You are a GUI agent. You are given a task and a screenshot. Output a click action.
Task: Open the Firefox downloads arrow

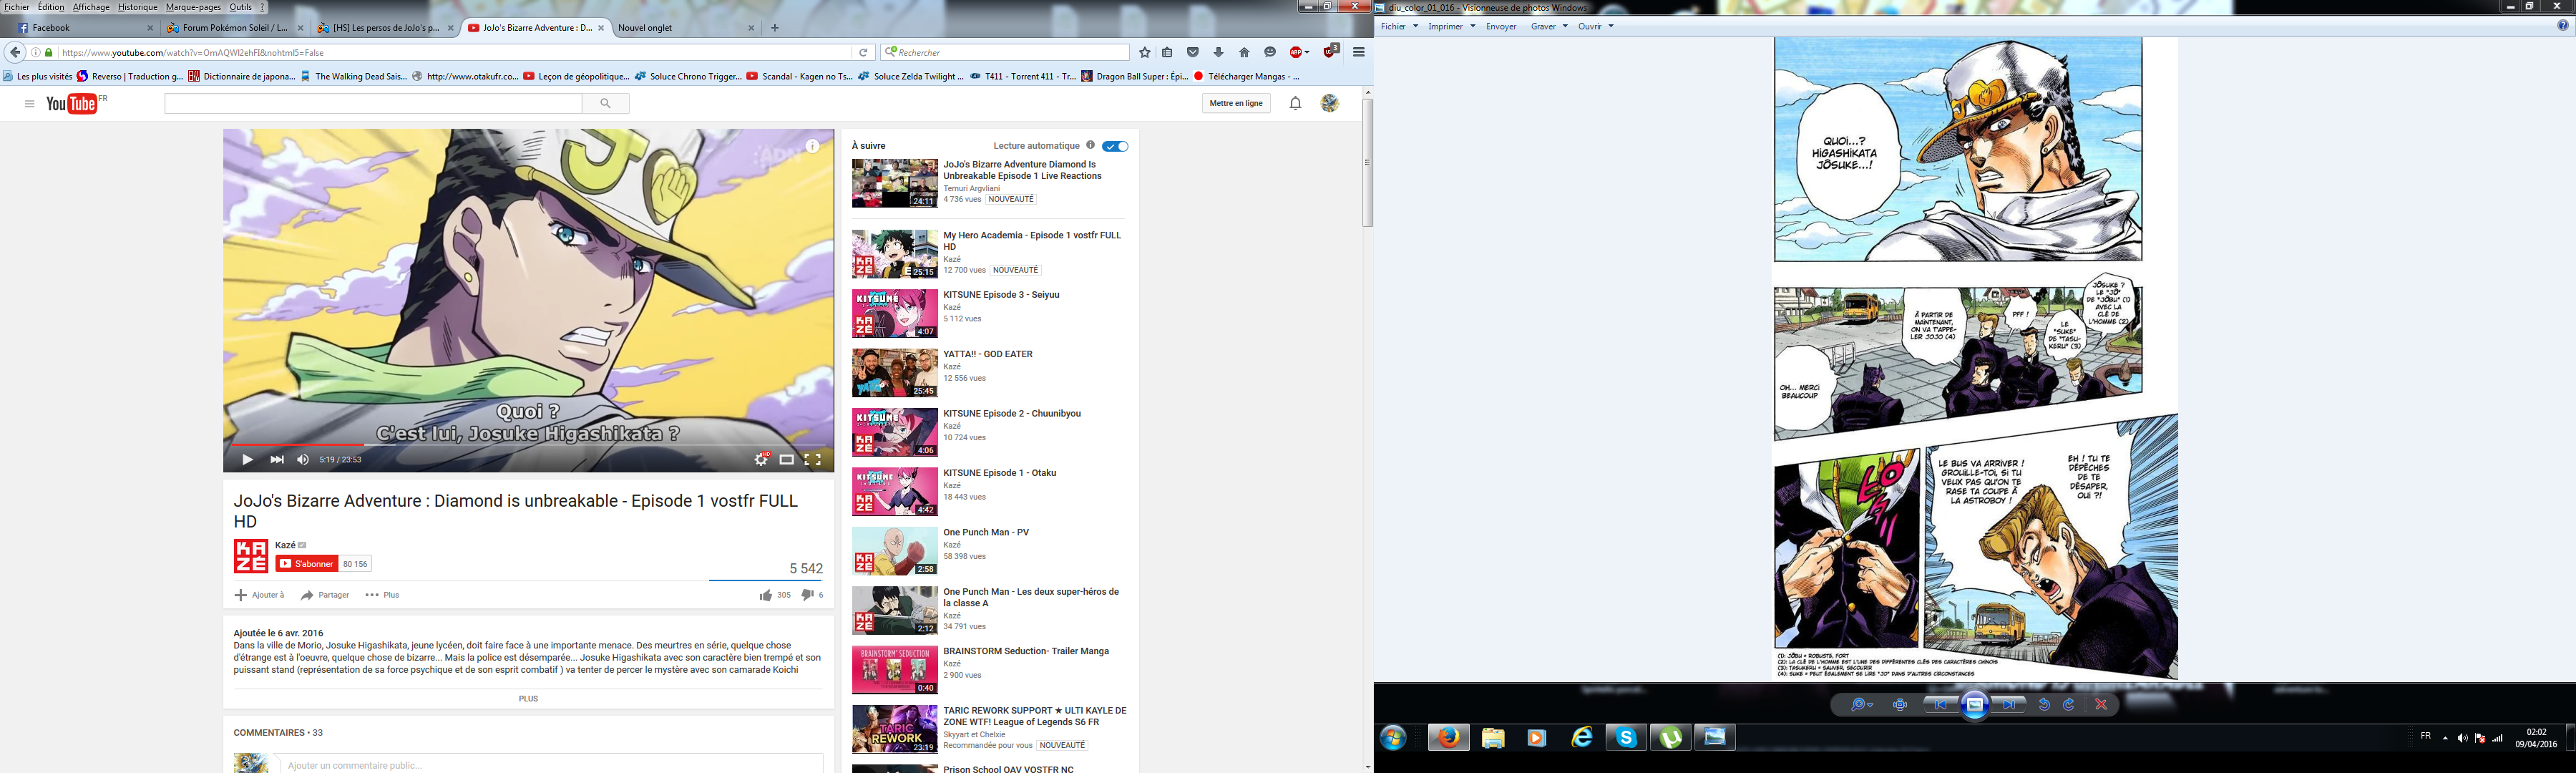pos(1218,52)
